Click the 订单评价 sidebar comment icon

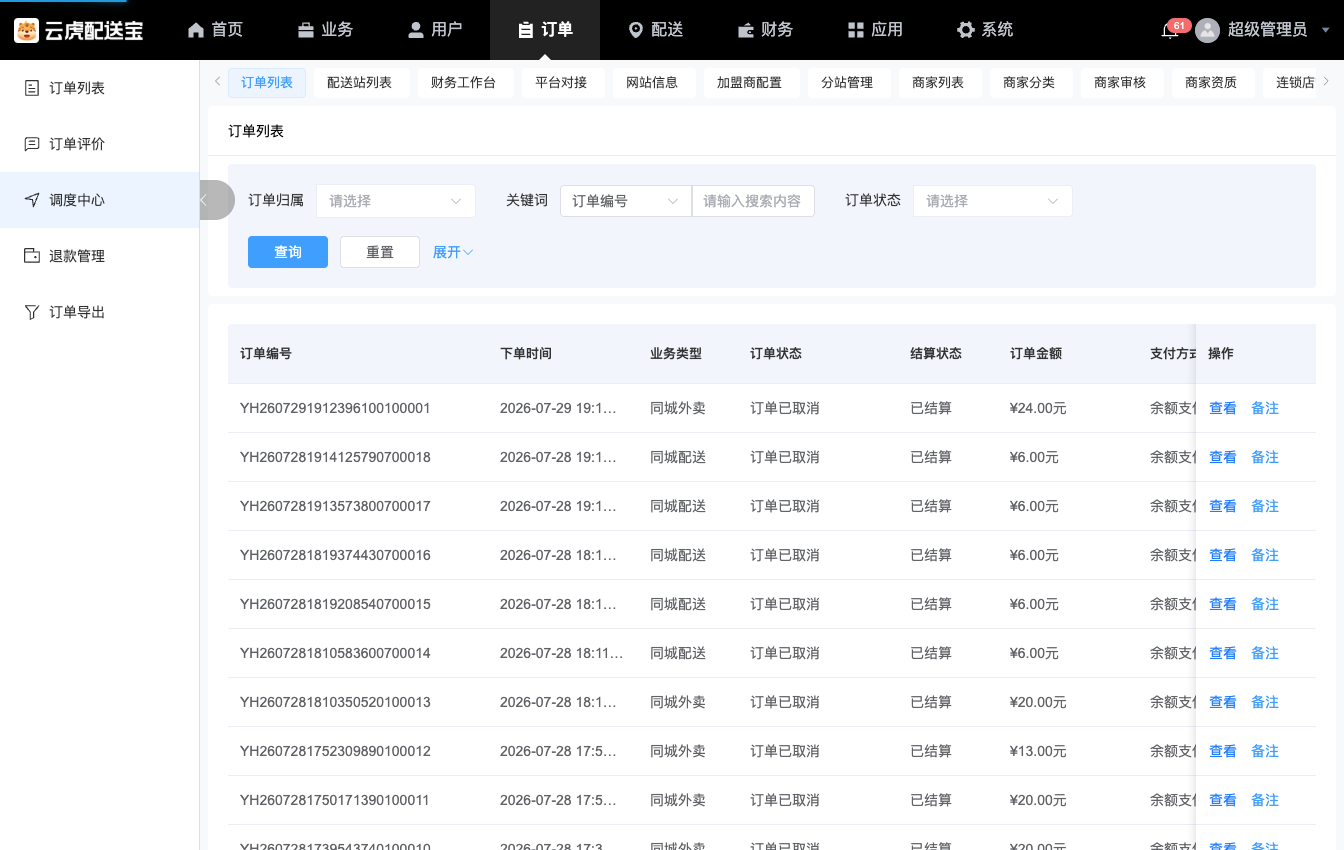32,144
